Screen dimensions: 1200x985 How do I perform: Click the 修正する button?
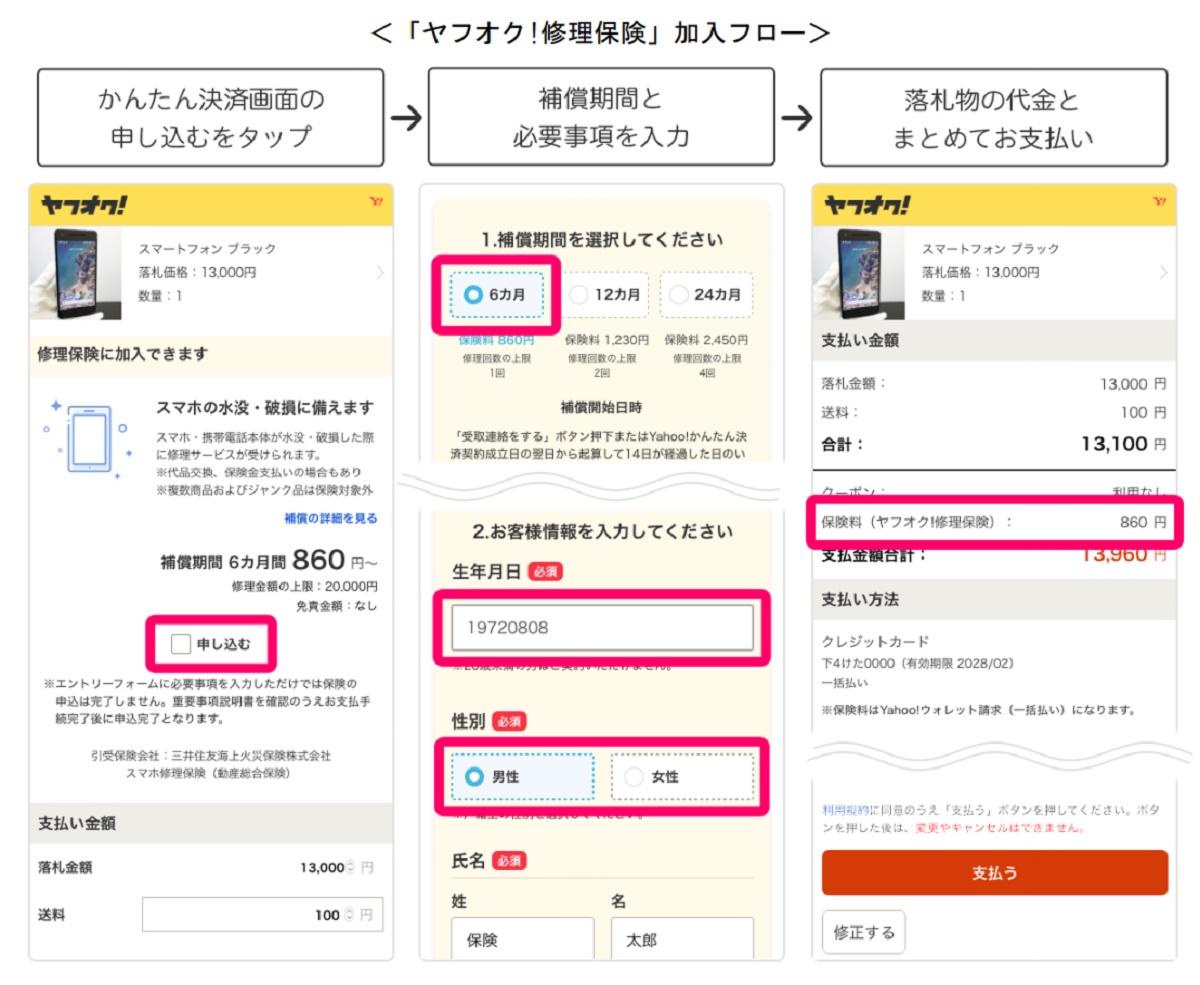tap(864, 933)
